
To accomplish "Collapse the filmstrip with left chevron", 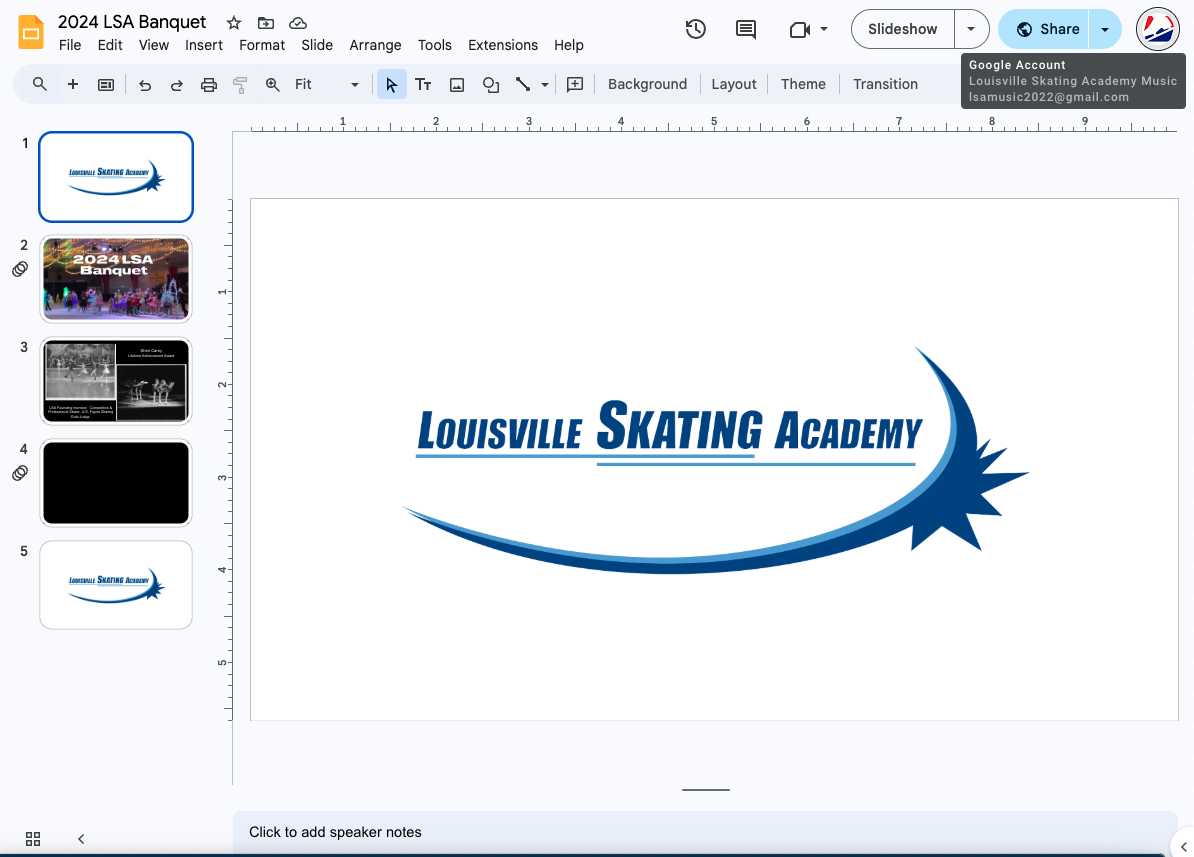I will [x=81, y=839].
